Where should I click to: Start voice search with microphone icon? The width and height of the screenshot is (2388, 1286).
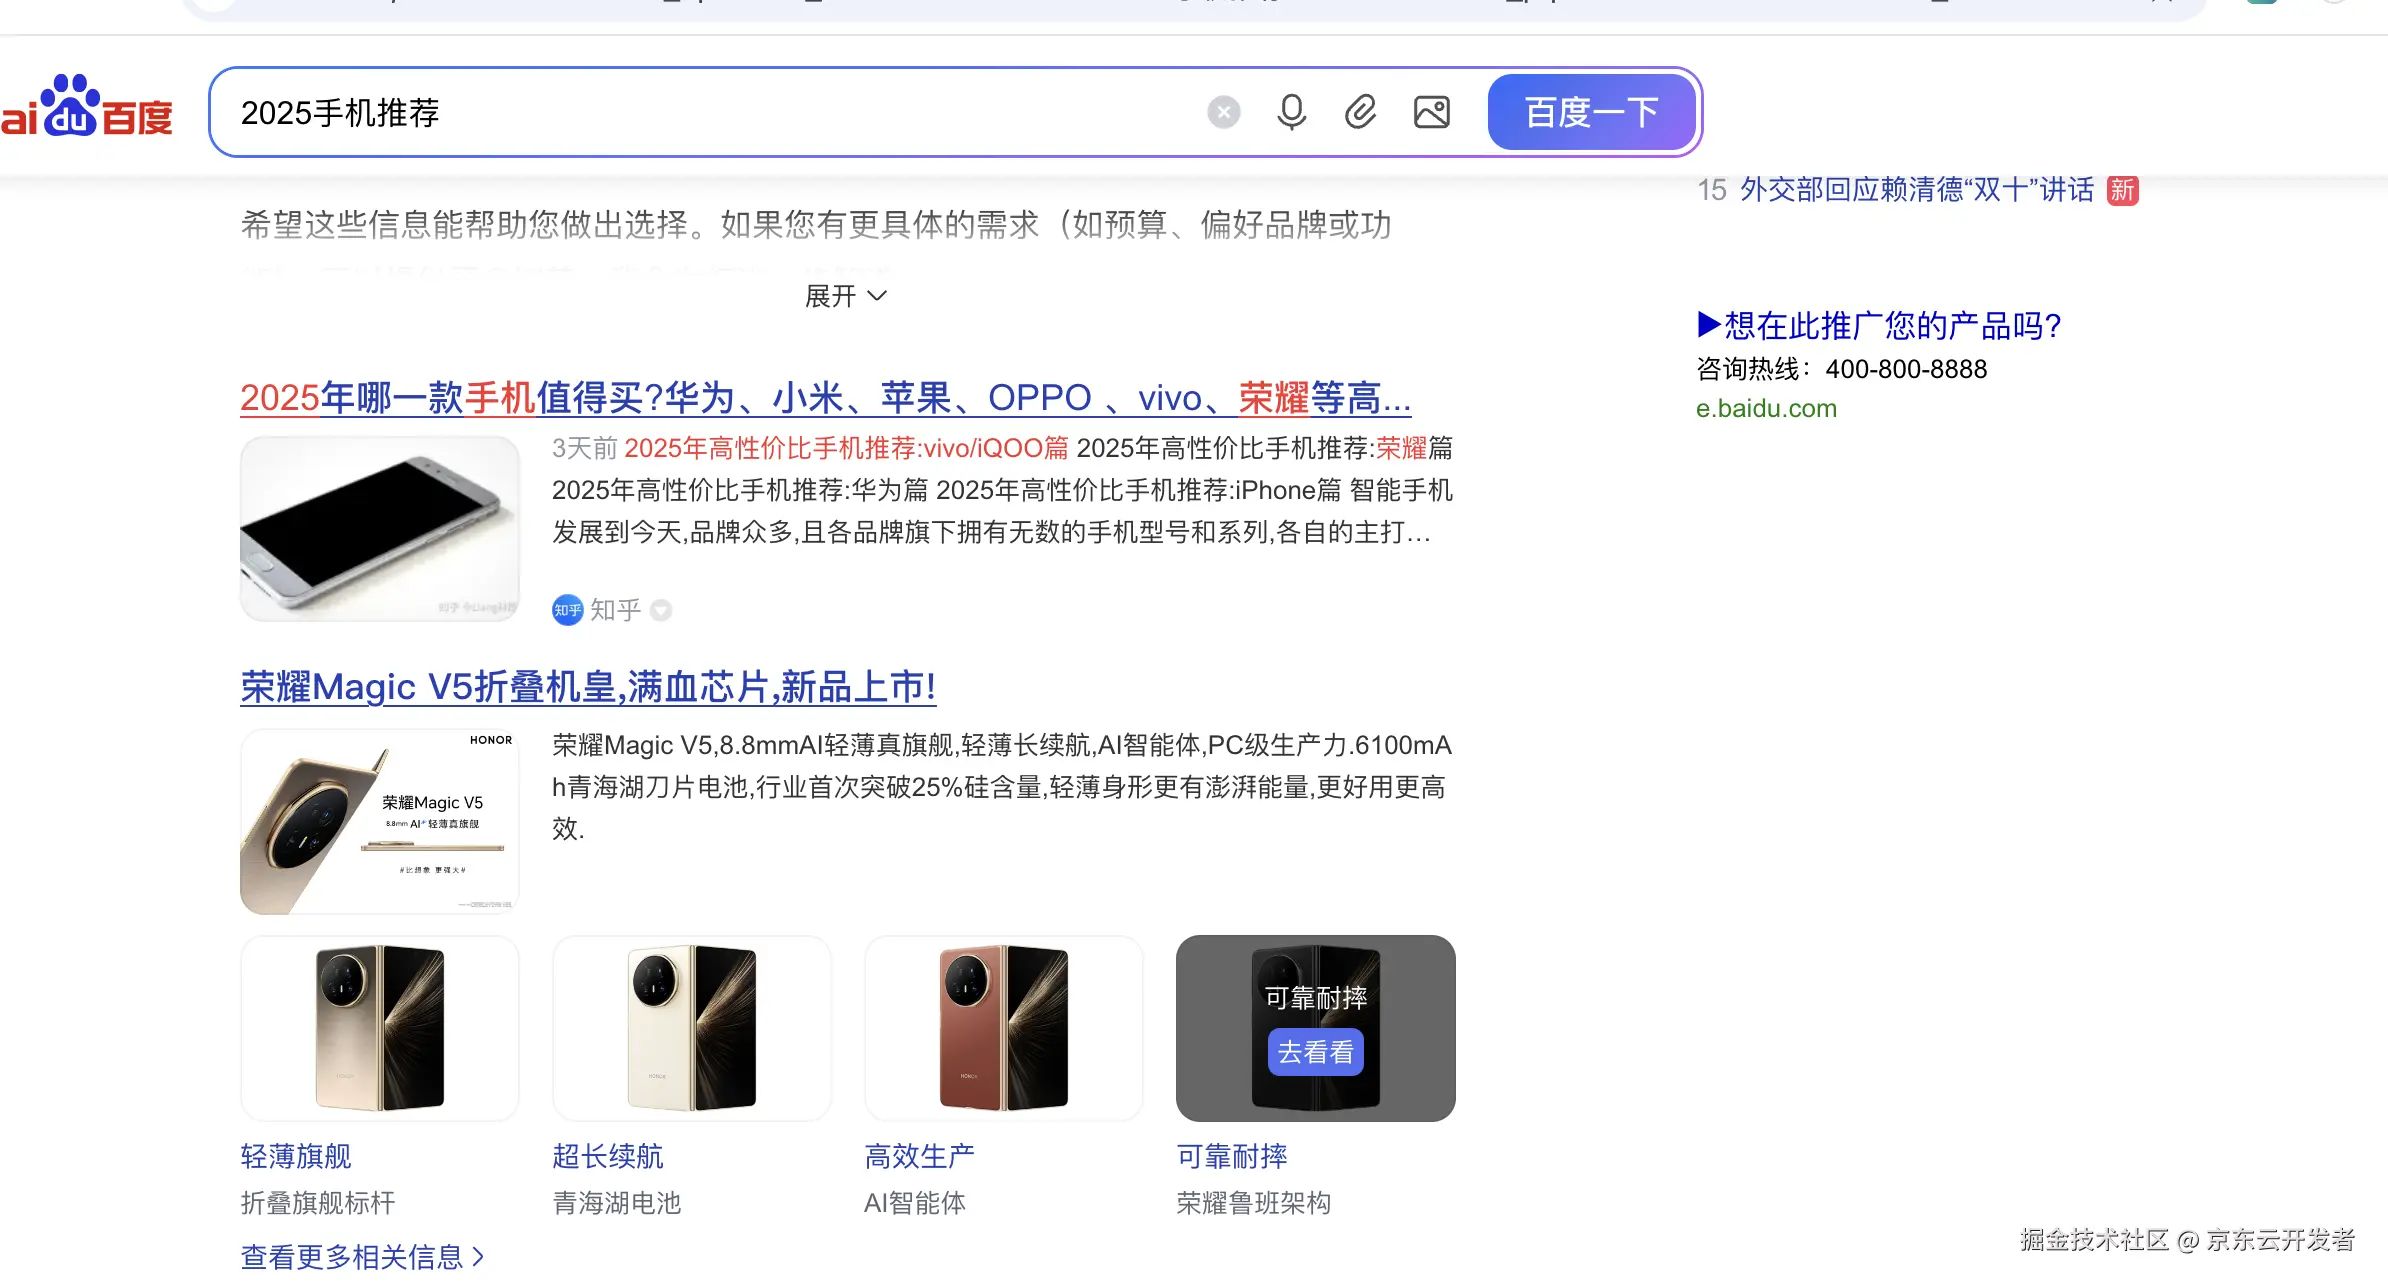tap(1291, 112)
